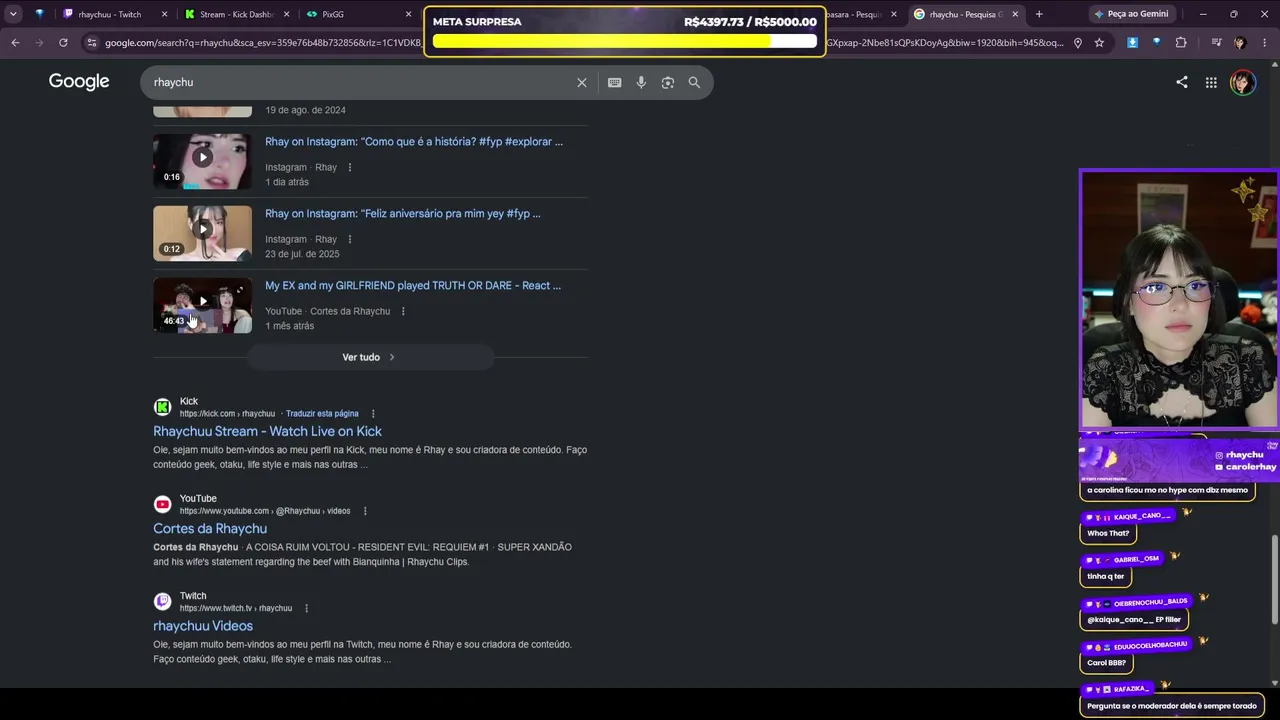
Task: Share the search results page
Action: (x=1182, y=83)
